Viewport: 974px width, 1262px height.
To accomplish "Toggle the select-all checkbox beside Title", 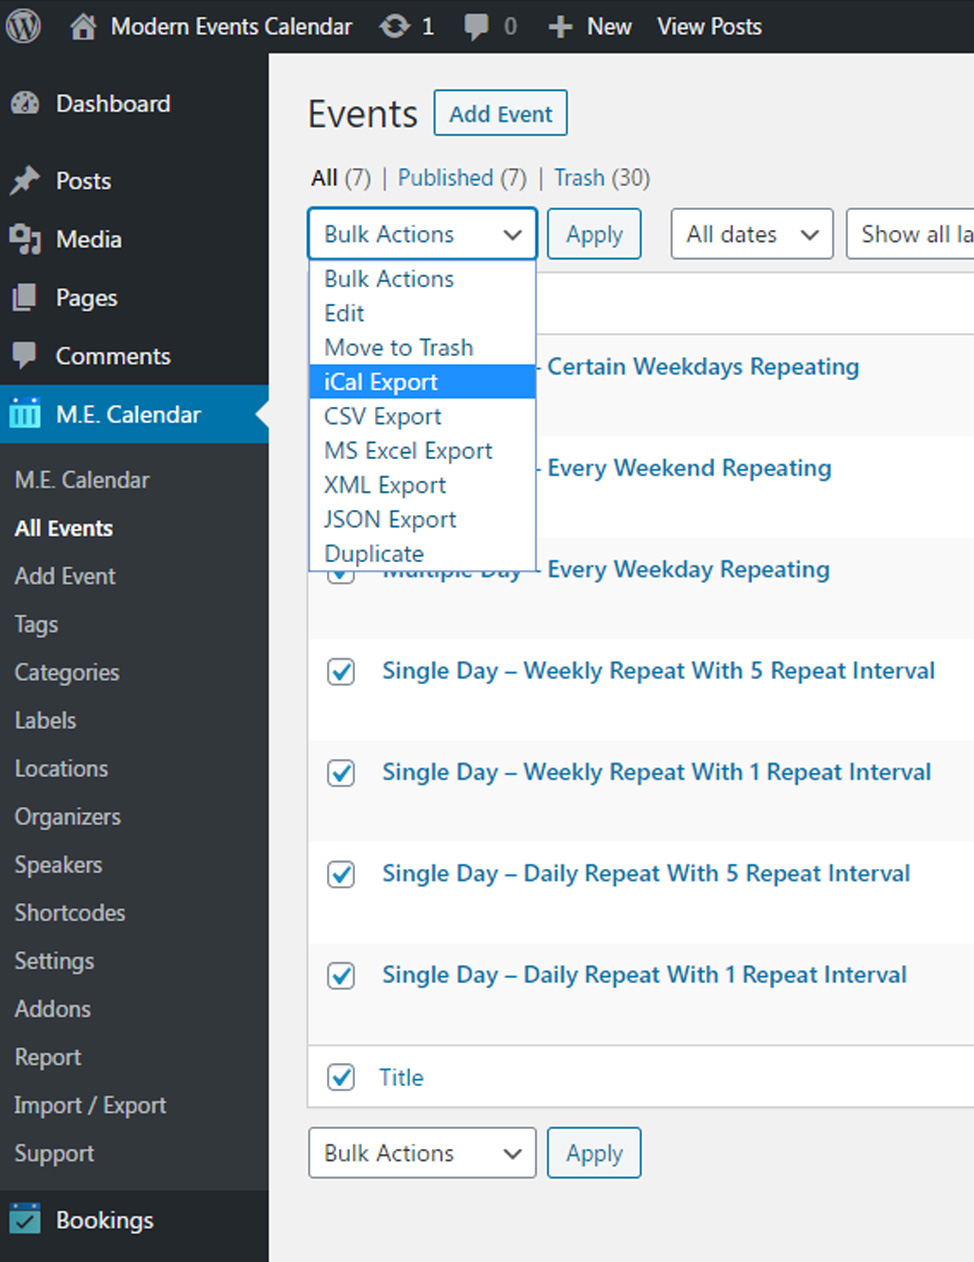I will [x=341, y=1077].
